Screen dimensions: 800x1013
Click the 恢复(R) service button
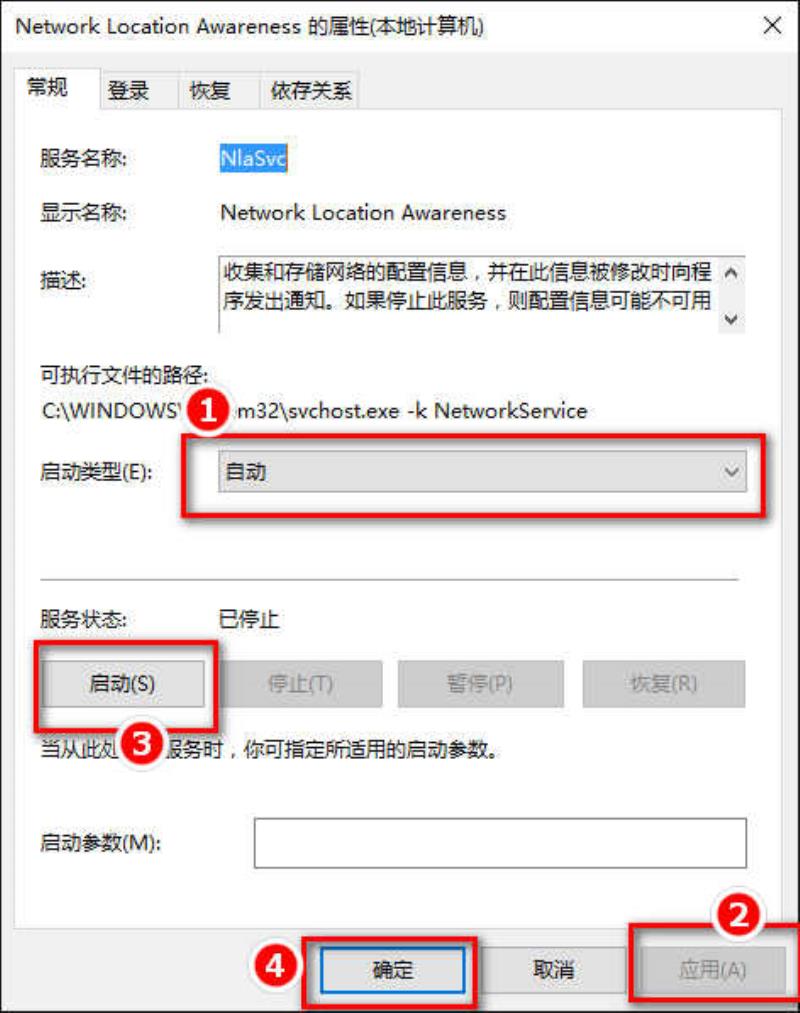point(664,684)
